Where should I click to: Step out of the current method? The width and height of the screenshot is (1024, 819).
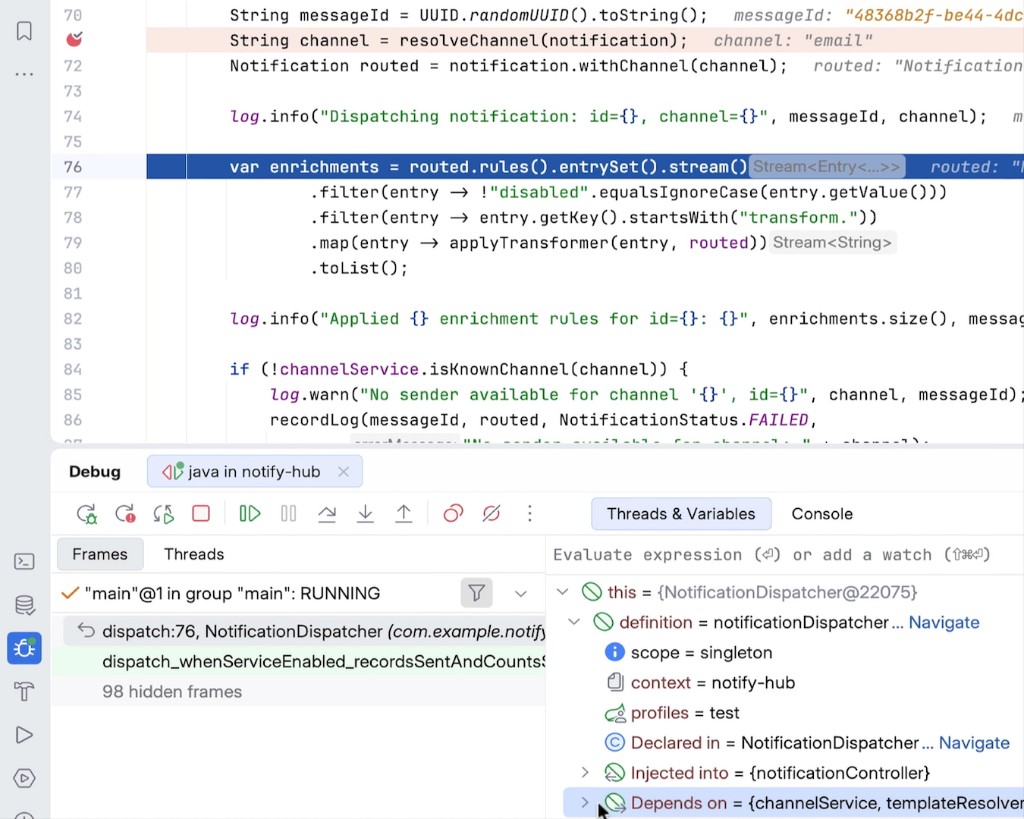[x=404, y=514]
